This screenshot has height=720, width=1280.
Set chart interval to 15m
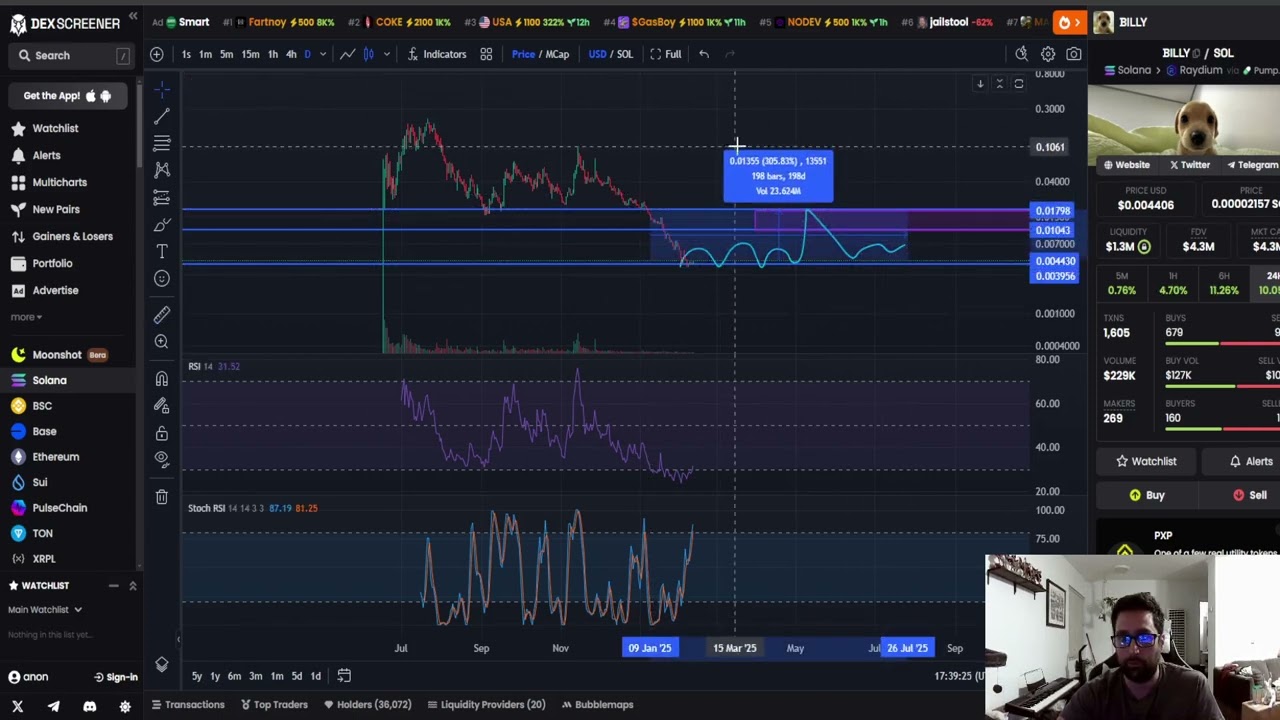(250, 54)
